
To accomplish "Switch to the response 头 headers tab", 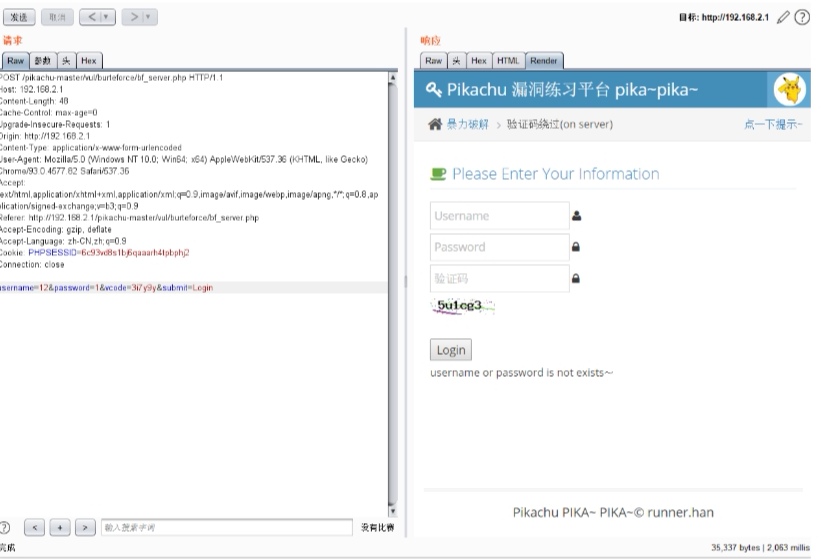I will tap(456, 61).
